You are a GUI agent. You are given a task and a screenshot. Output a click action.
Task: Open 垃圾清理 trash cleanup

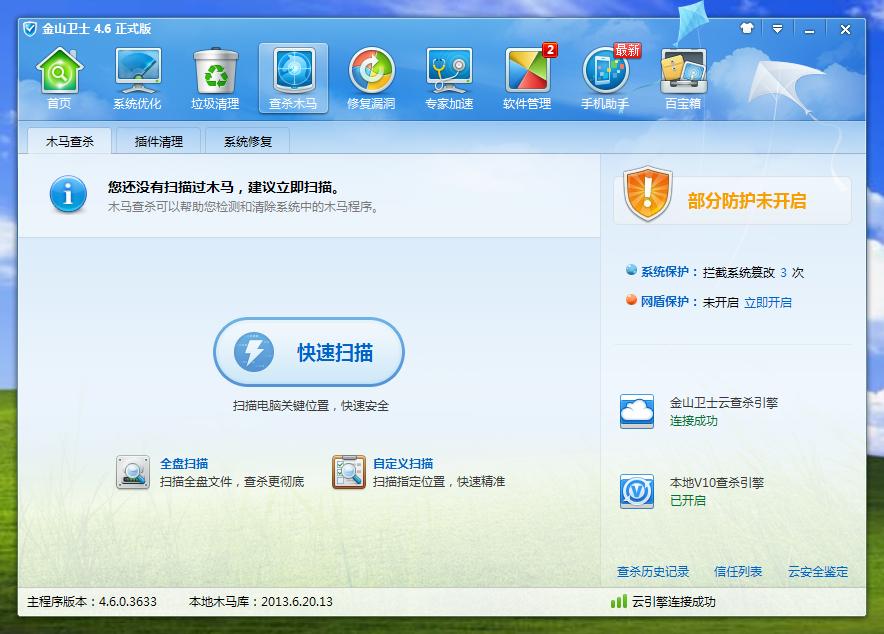click(215, 78)
